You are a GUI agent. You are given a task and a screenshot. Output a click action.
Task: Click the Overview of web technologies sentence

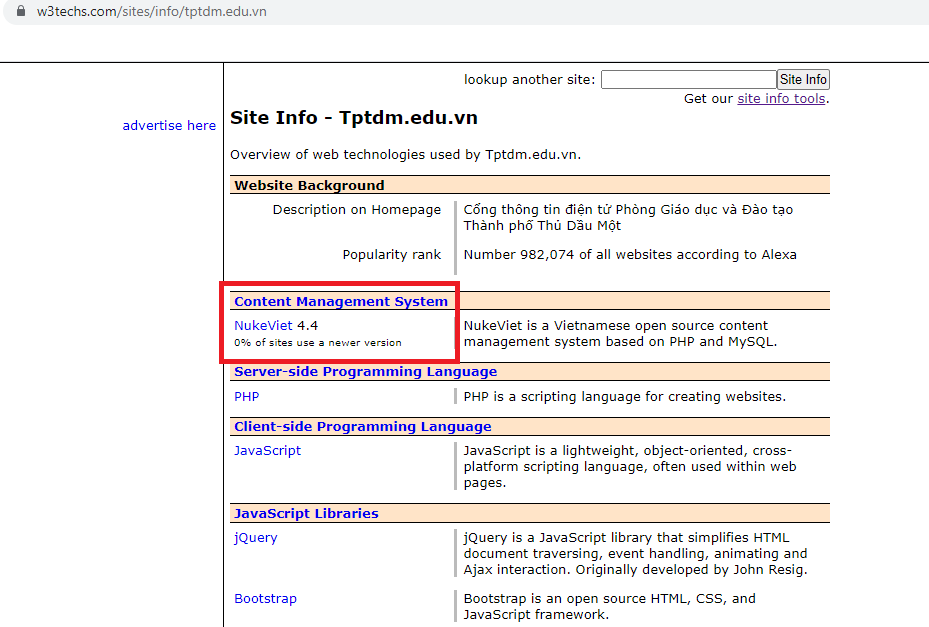coord(405,155)
